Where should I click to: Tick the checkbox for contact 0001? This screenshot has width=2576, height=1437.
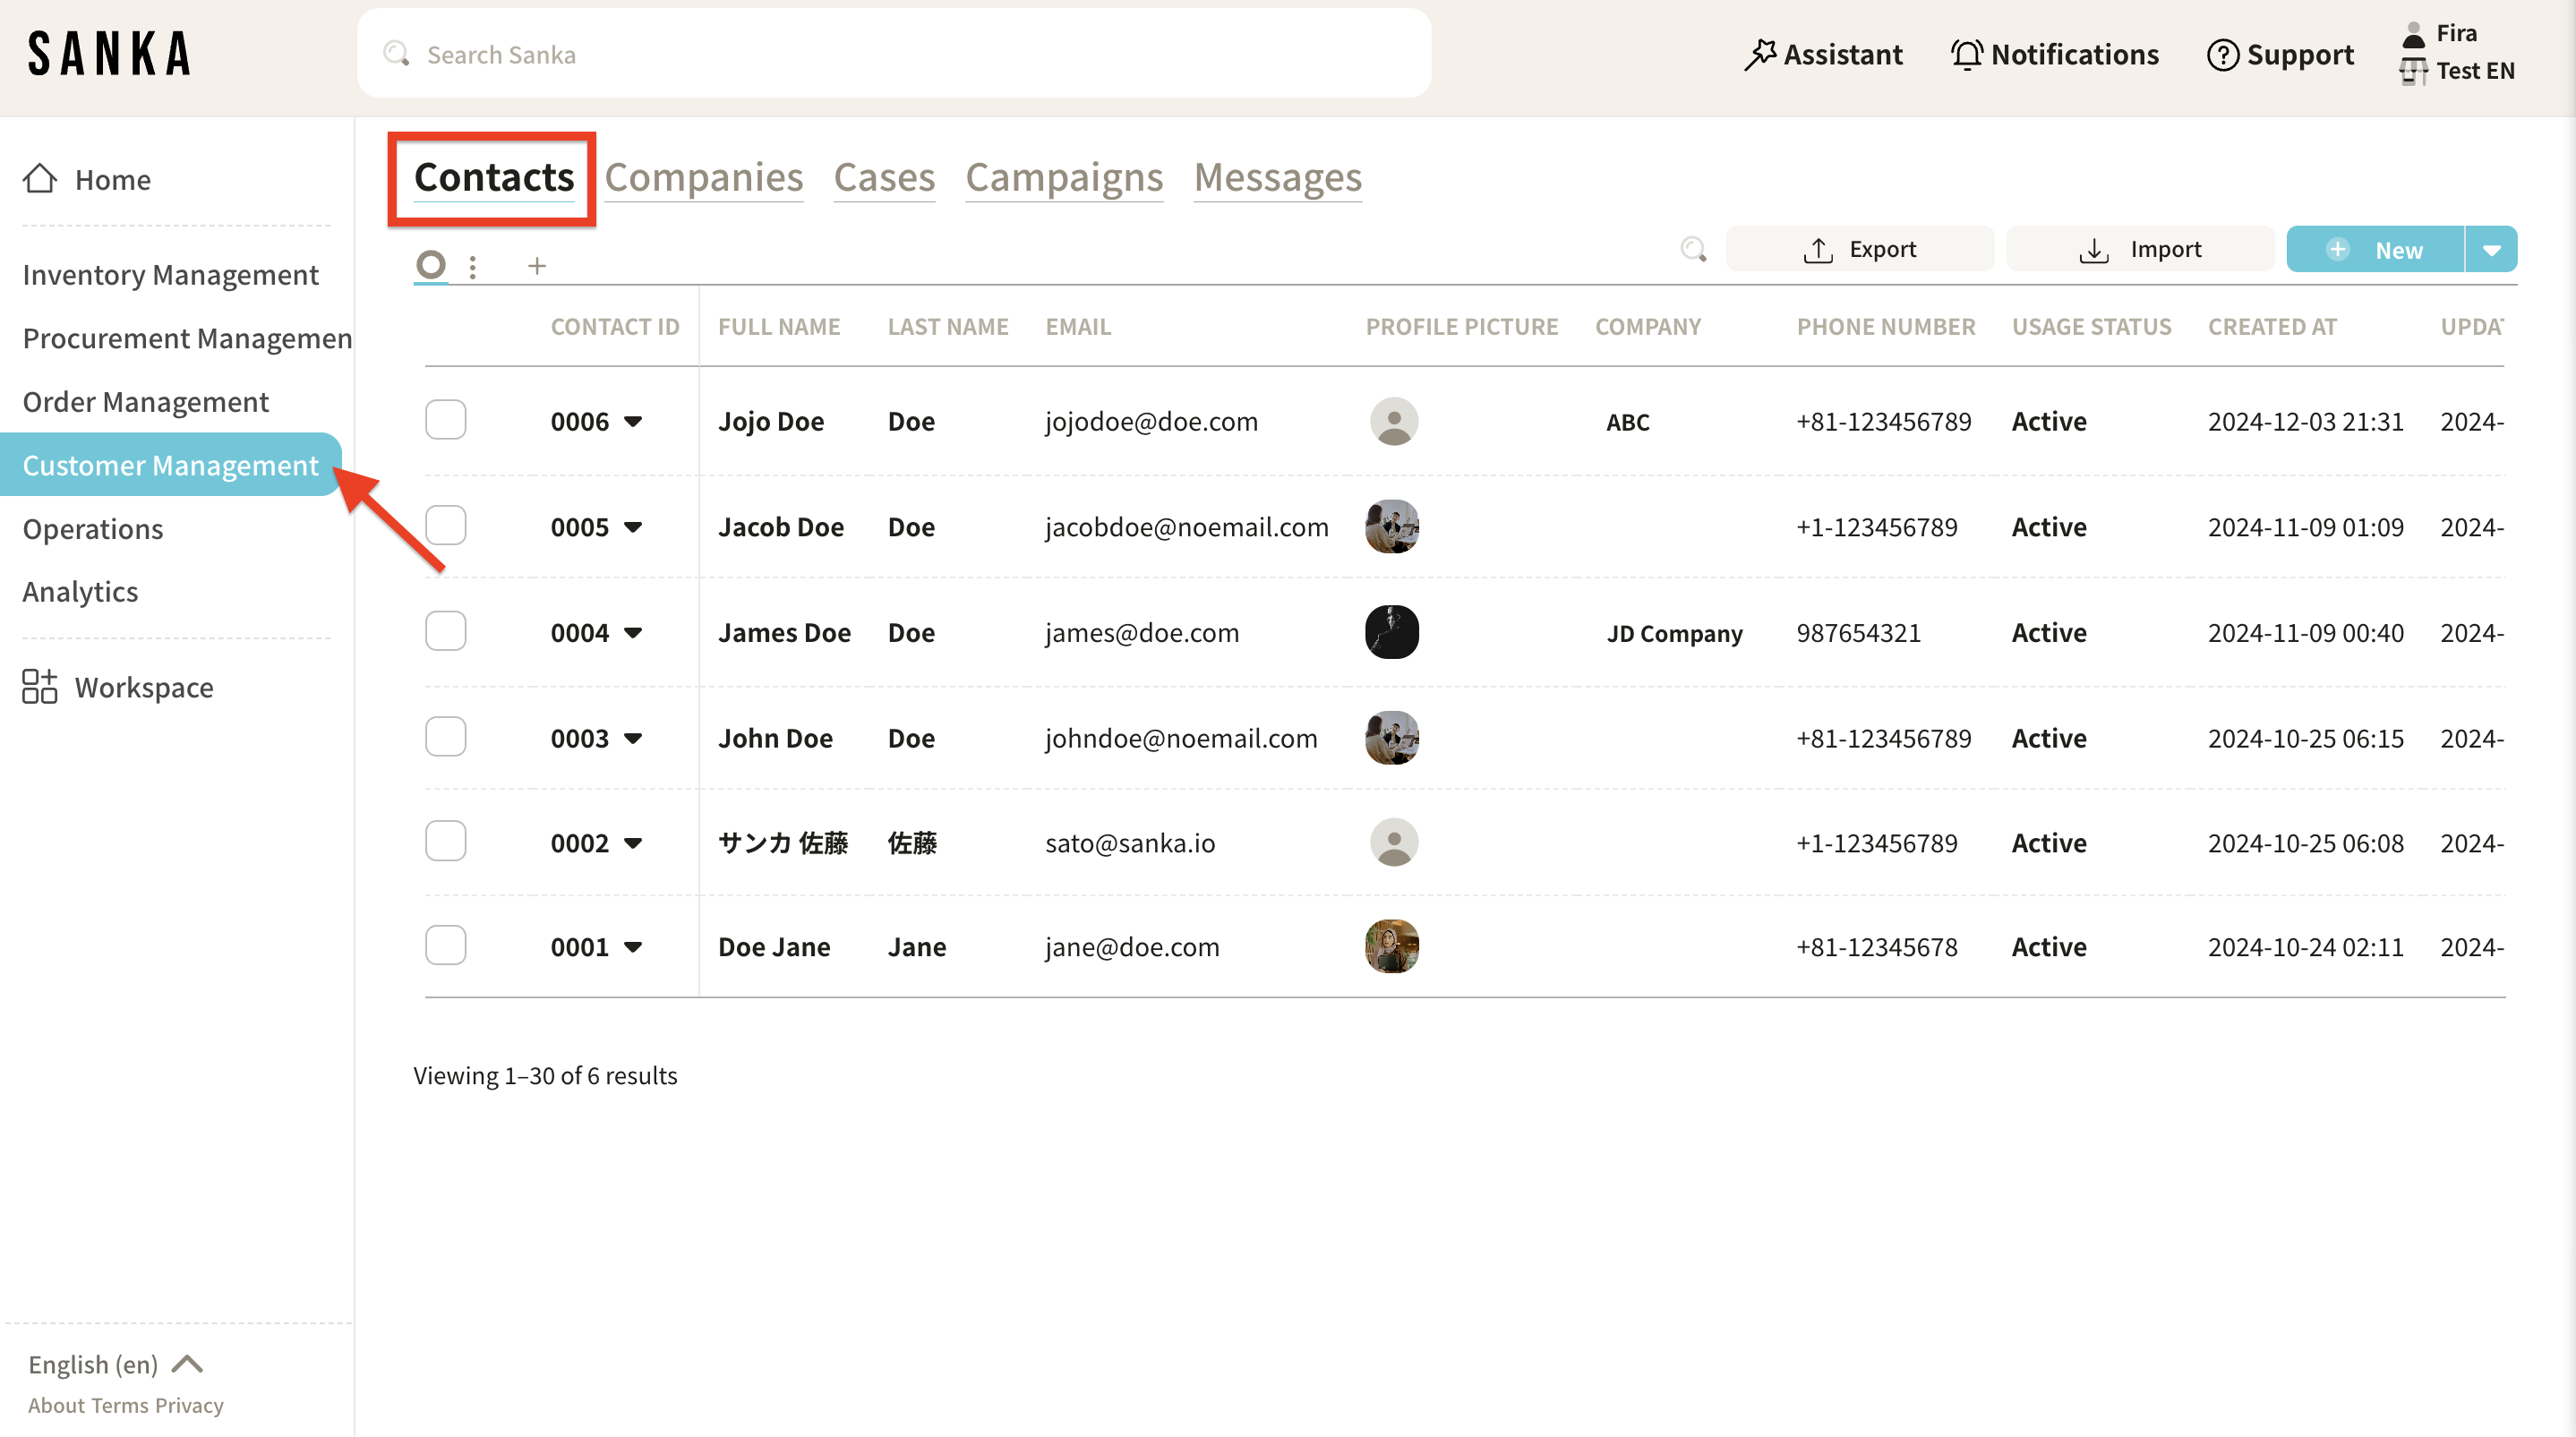pyautogui.click(x=446, y=946)
